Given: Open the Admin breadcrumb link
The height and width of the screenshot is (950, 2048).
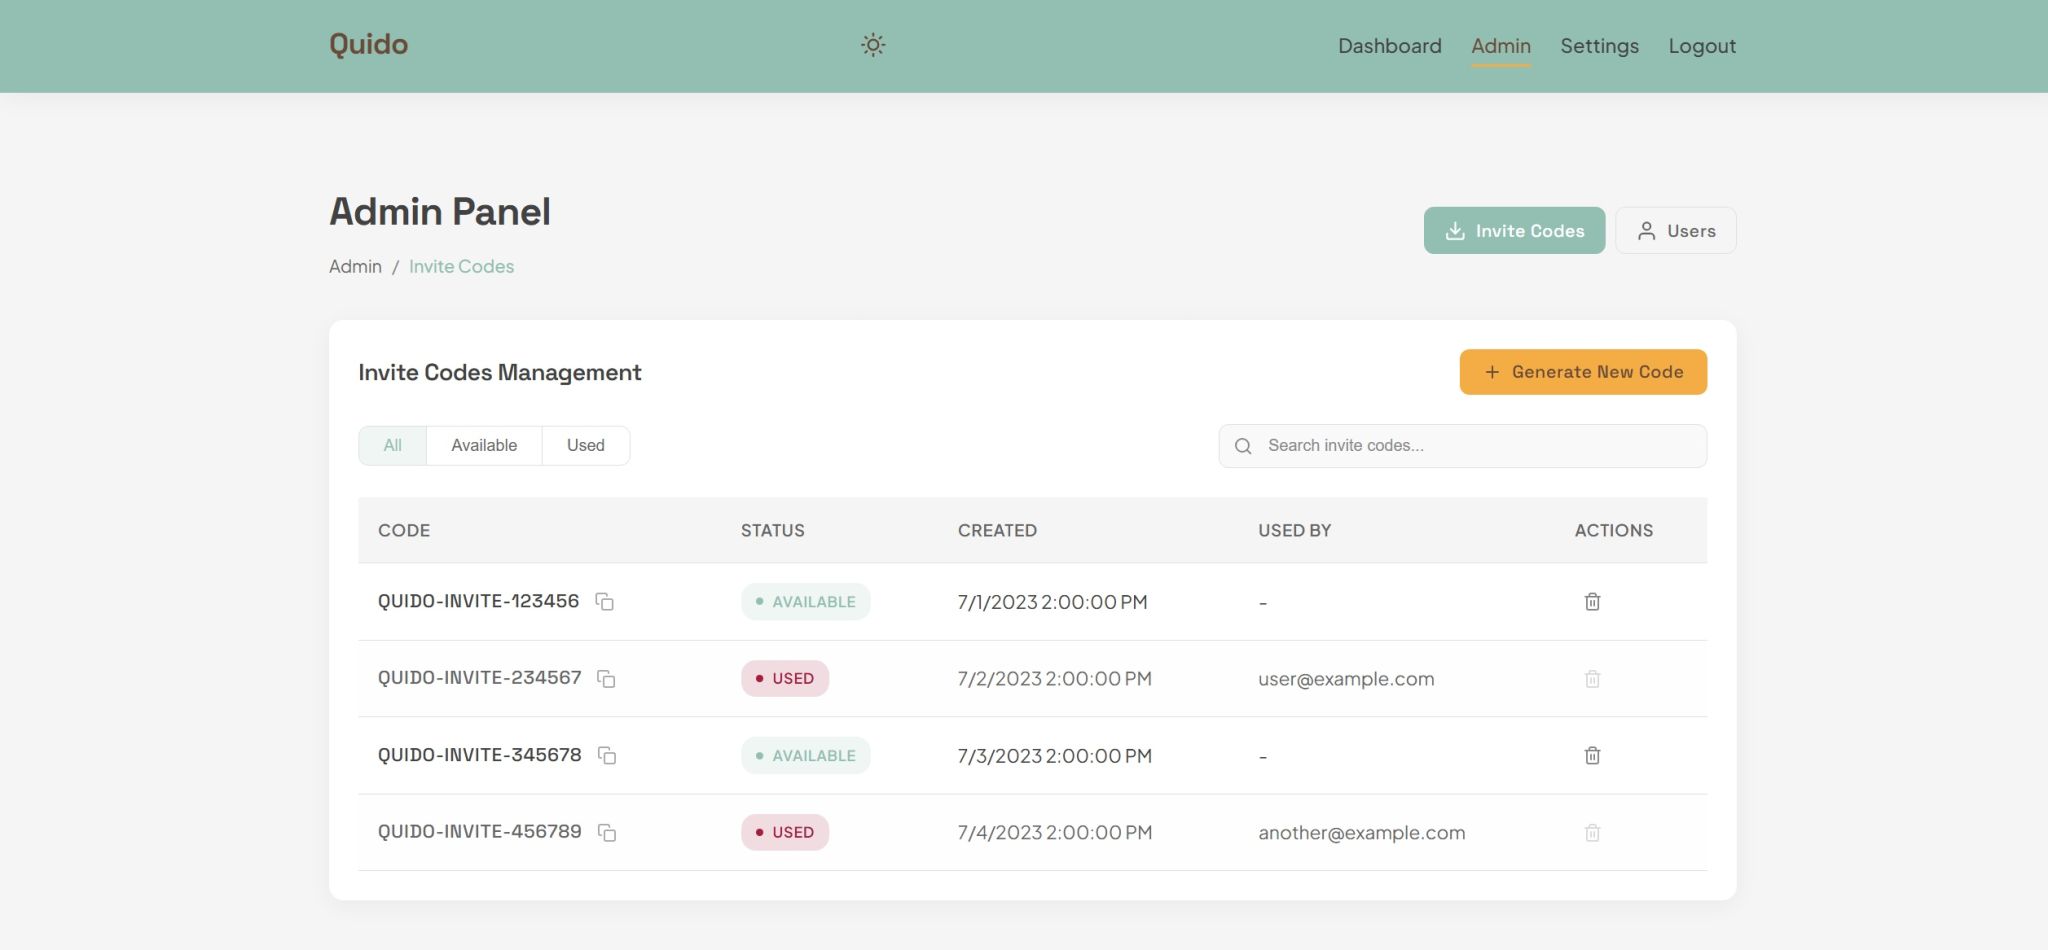Looking at the screenshot, I should point(355,266).
